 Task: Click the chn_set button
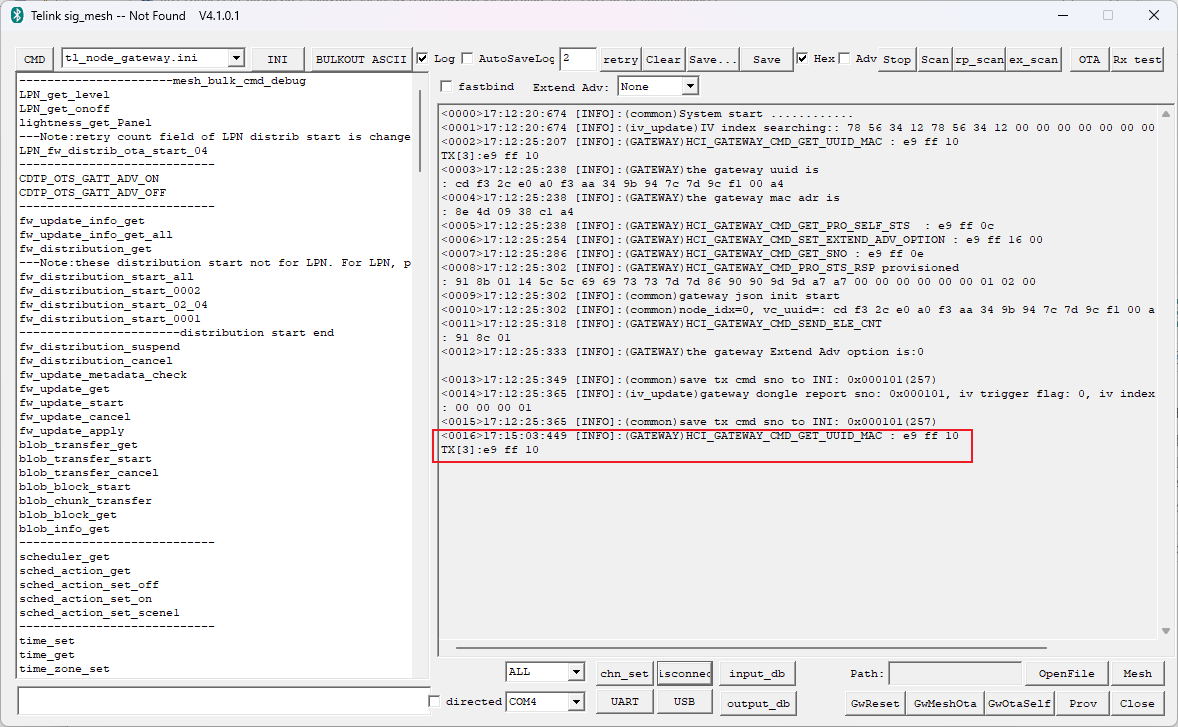point(624,674)
